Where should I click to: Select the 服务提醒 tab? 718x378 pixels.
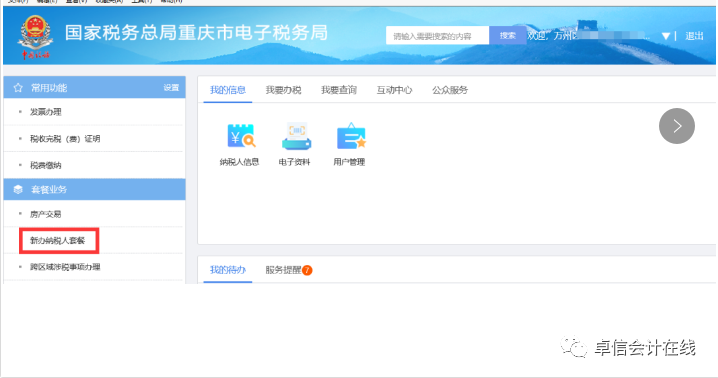(x=283, y=270)
